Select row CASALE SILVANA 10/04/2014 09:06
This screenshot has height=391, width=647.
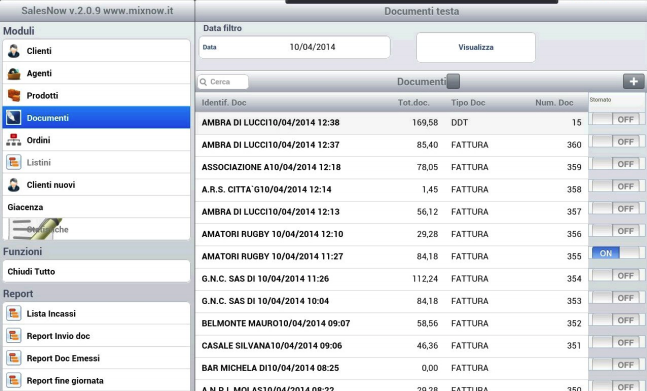392,345
